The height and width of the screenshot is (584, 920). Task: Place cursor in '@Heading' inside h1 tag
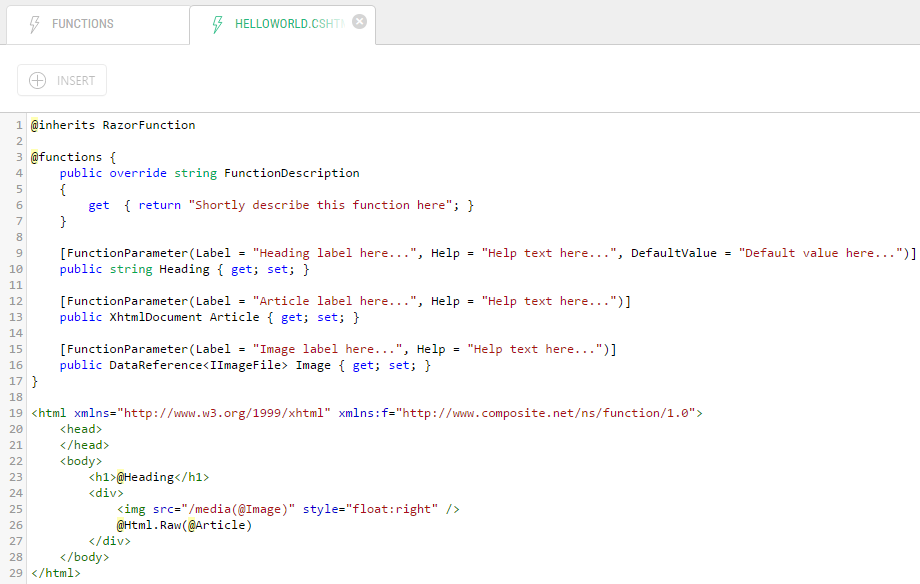point(146,477)
